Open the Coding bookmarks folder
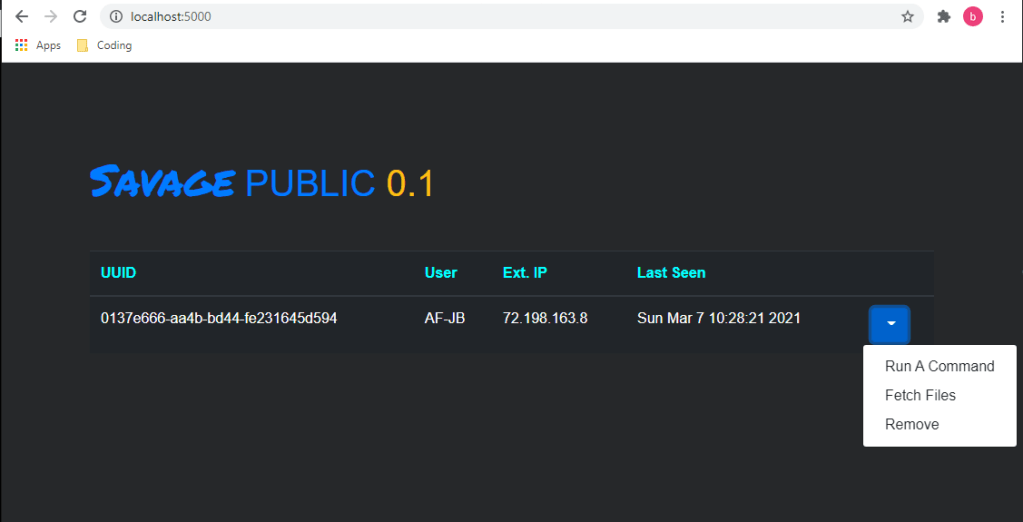The image size is (1023, 522). point(104,45)
